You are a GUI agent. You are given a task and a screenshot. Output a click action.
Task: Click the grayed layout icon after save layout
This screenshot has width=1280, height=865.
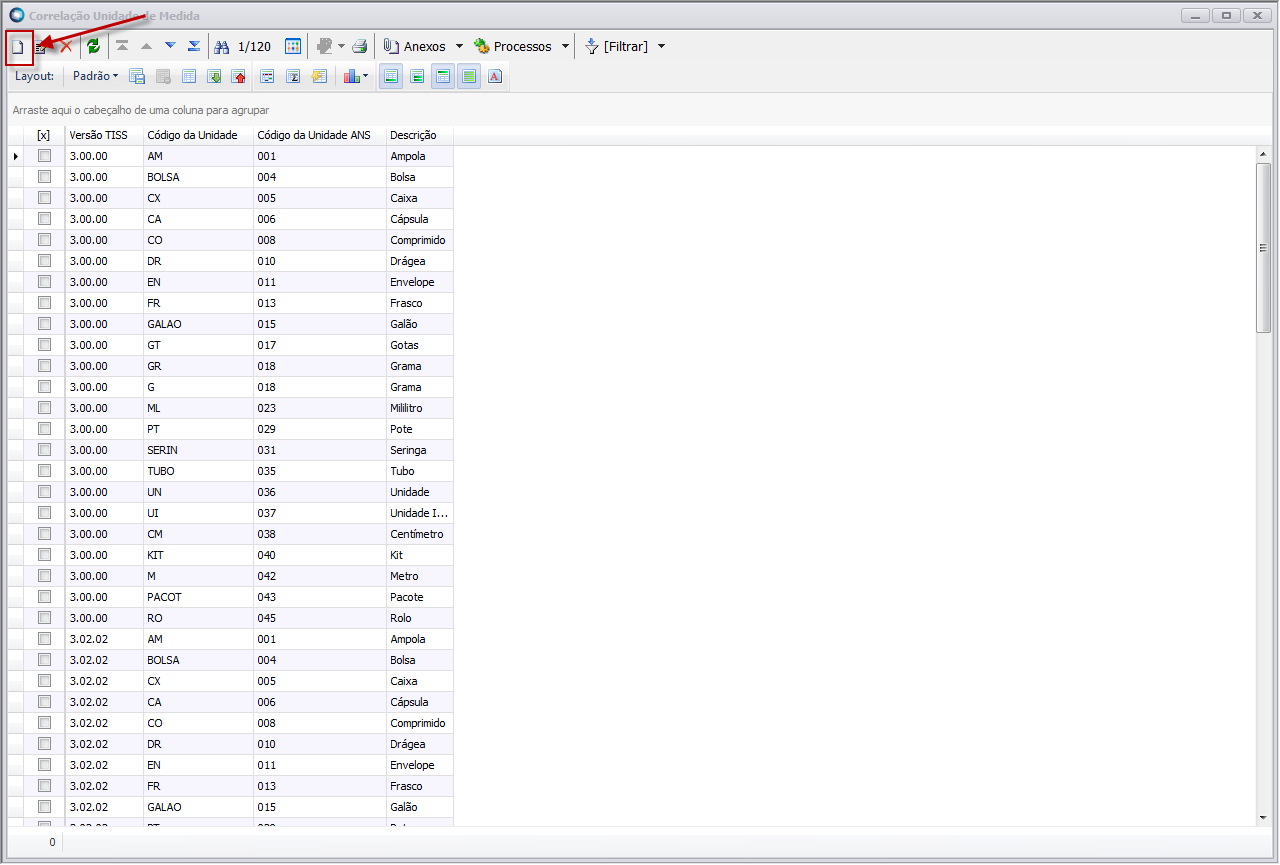tap(163, 76)
